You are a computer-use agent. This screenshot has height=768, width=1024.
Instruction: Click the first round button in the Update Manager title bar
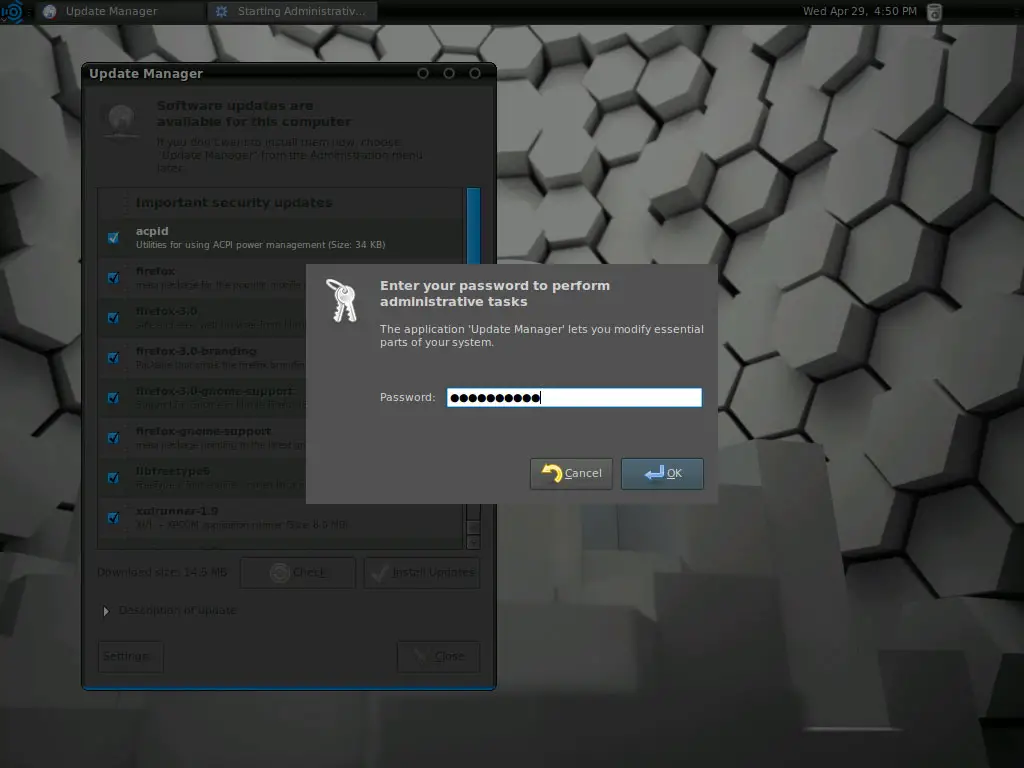tap(423, 73)
